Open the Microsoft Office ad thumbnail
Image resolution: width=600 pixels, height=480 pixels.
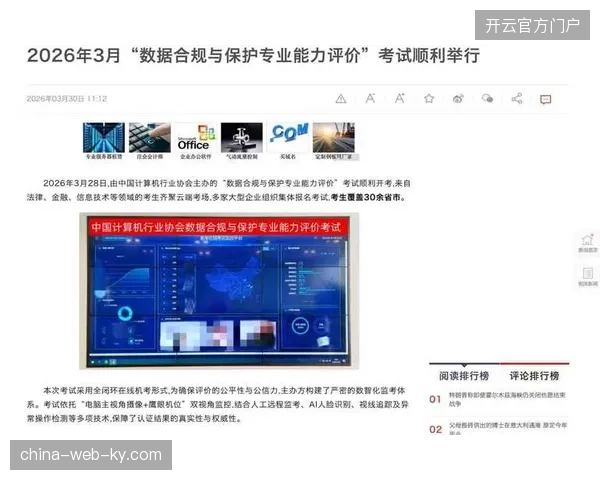pyautogui.click(x=196, y=138)
